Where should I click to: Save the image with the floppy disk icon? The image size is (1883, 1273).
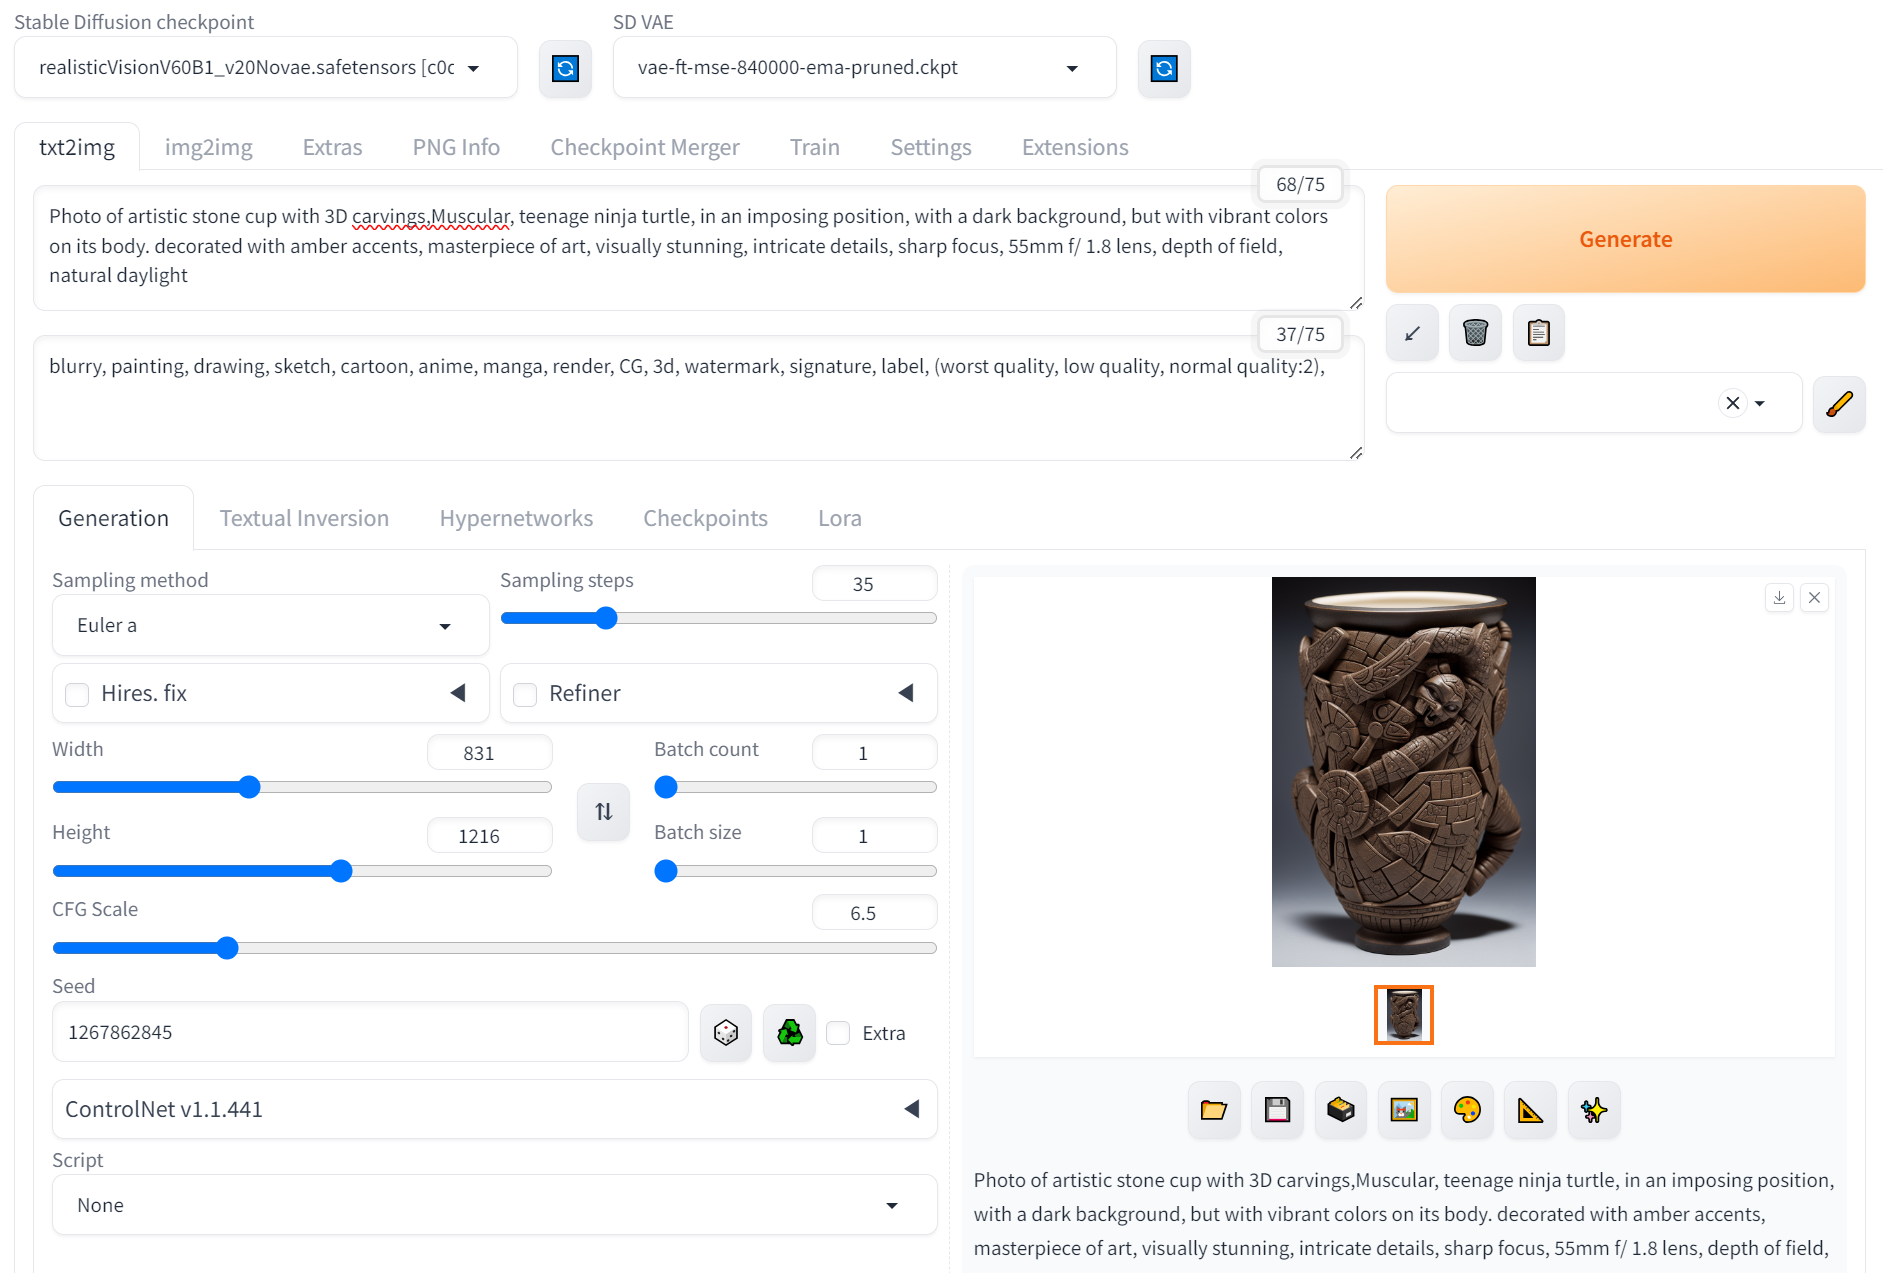point(1277,1109)
